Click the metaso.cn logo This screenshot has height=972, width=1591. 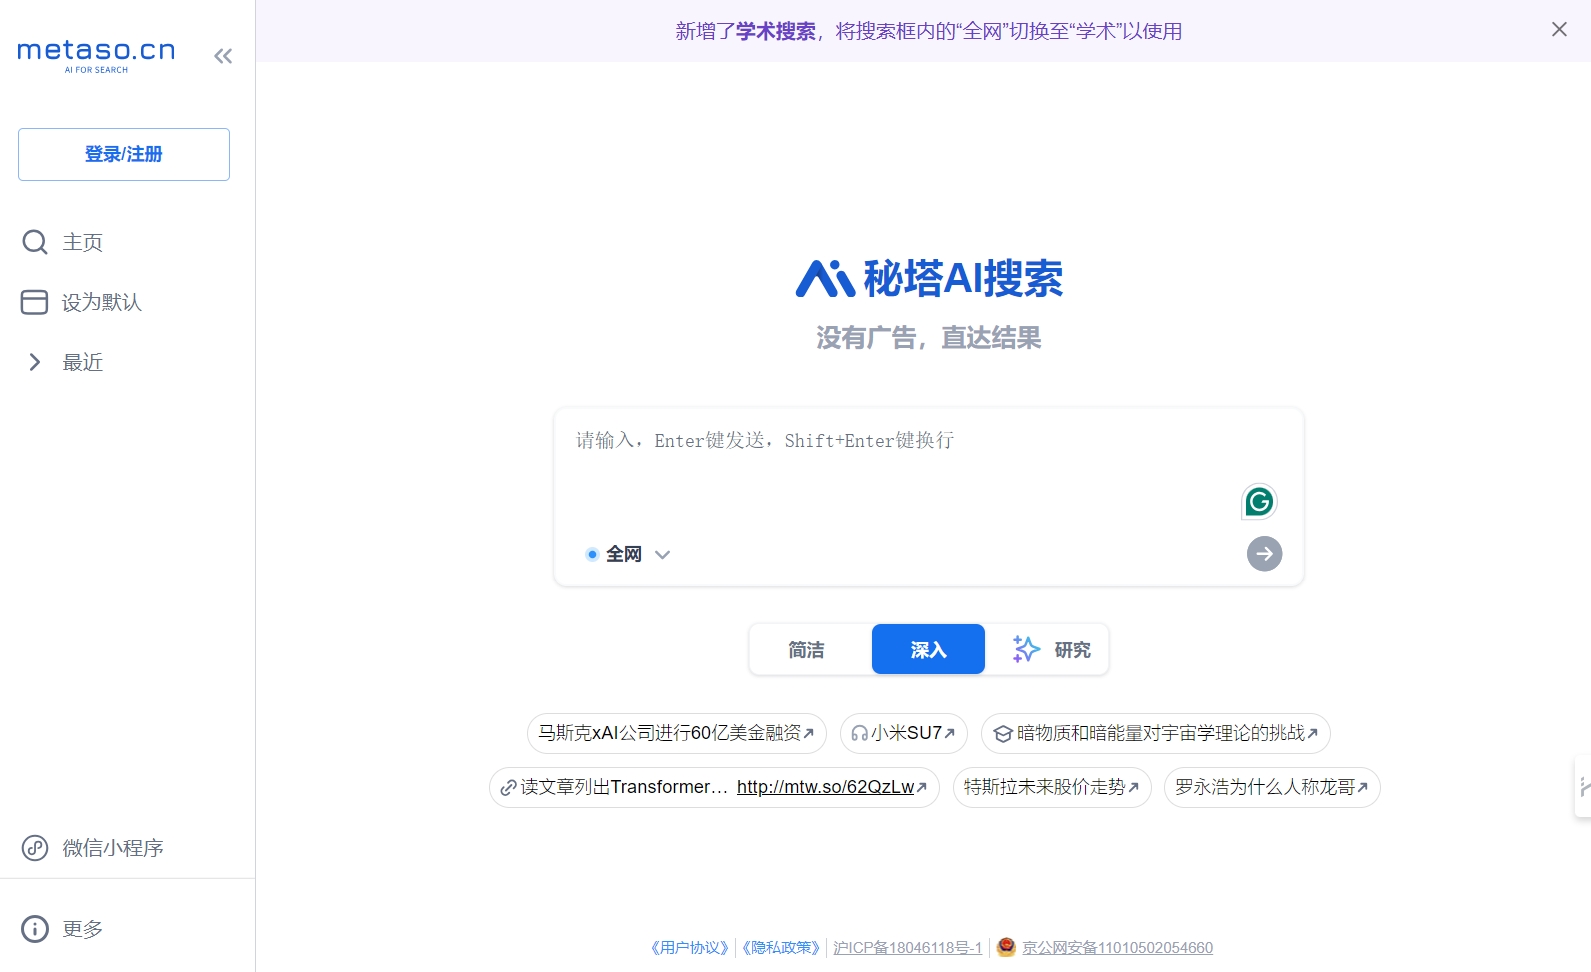(x=96, y=55)
